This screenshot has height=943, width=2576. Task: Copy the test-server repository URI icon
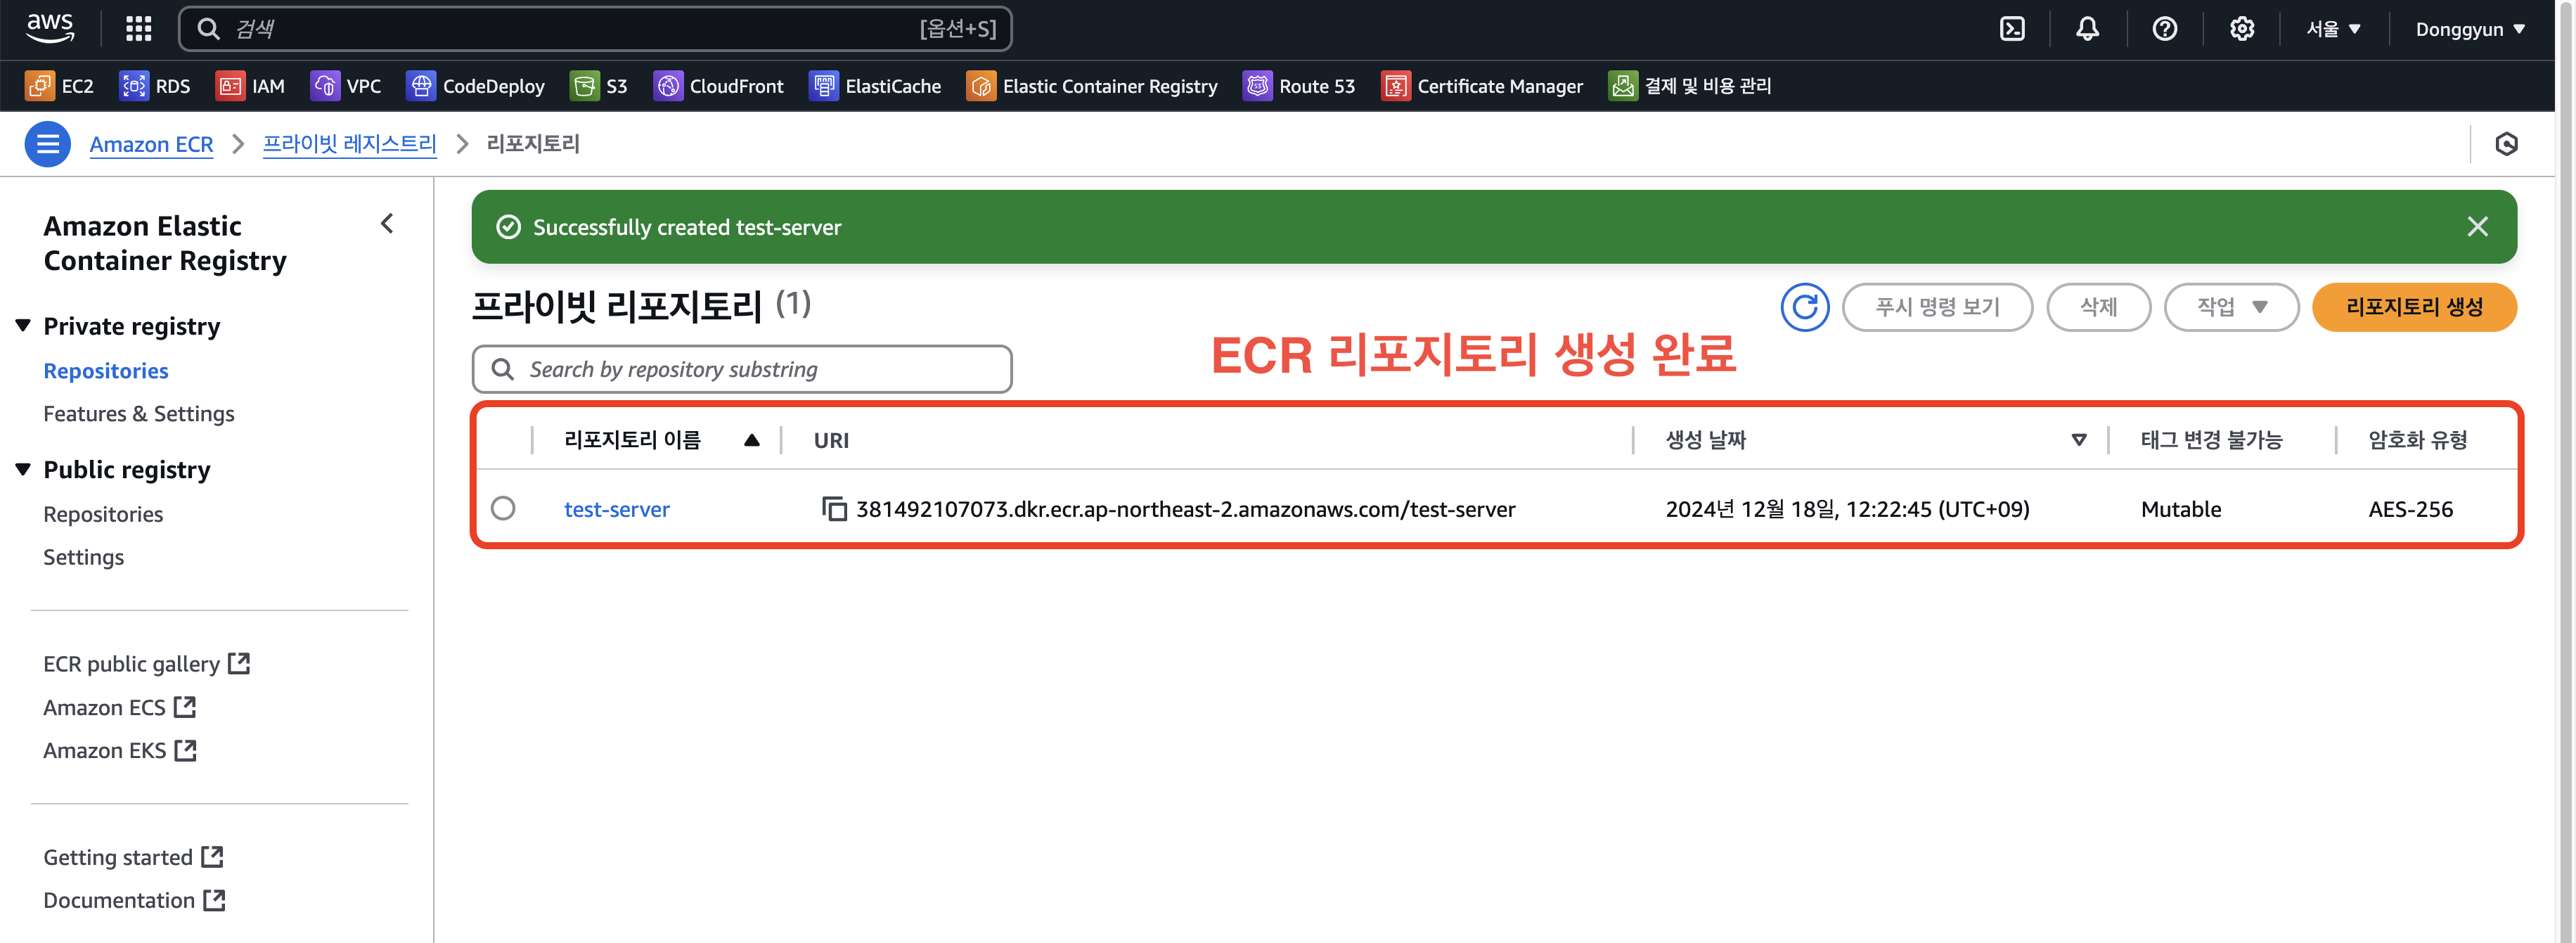click(x=833, y=509)
